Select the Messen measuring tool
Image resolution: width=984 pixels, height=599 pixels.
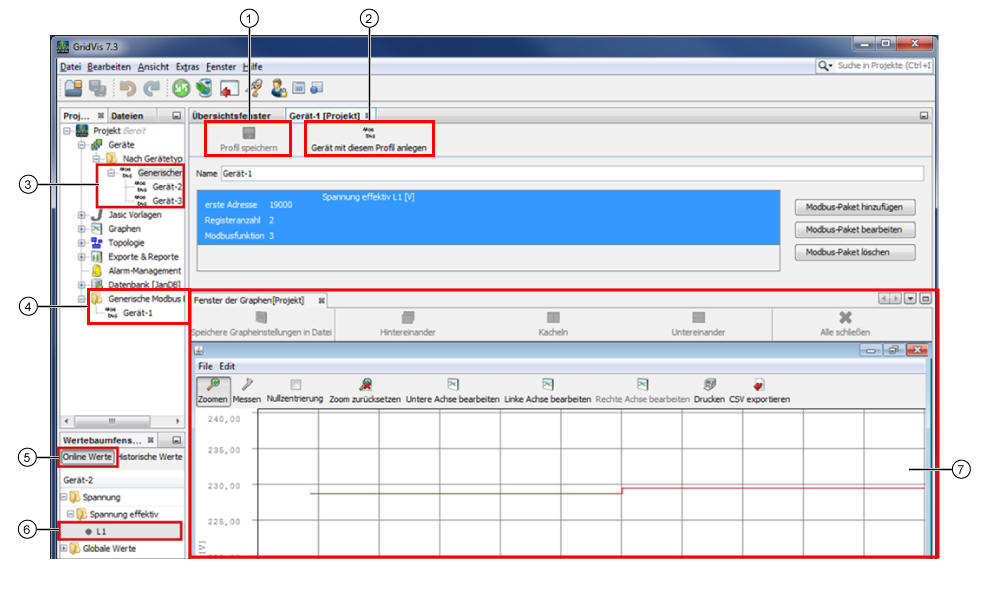pyautogui.click(x=247, y=384)
